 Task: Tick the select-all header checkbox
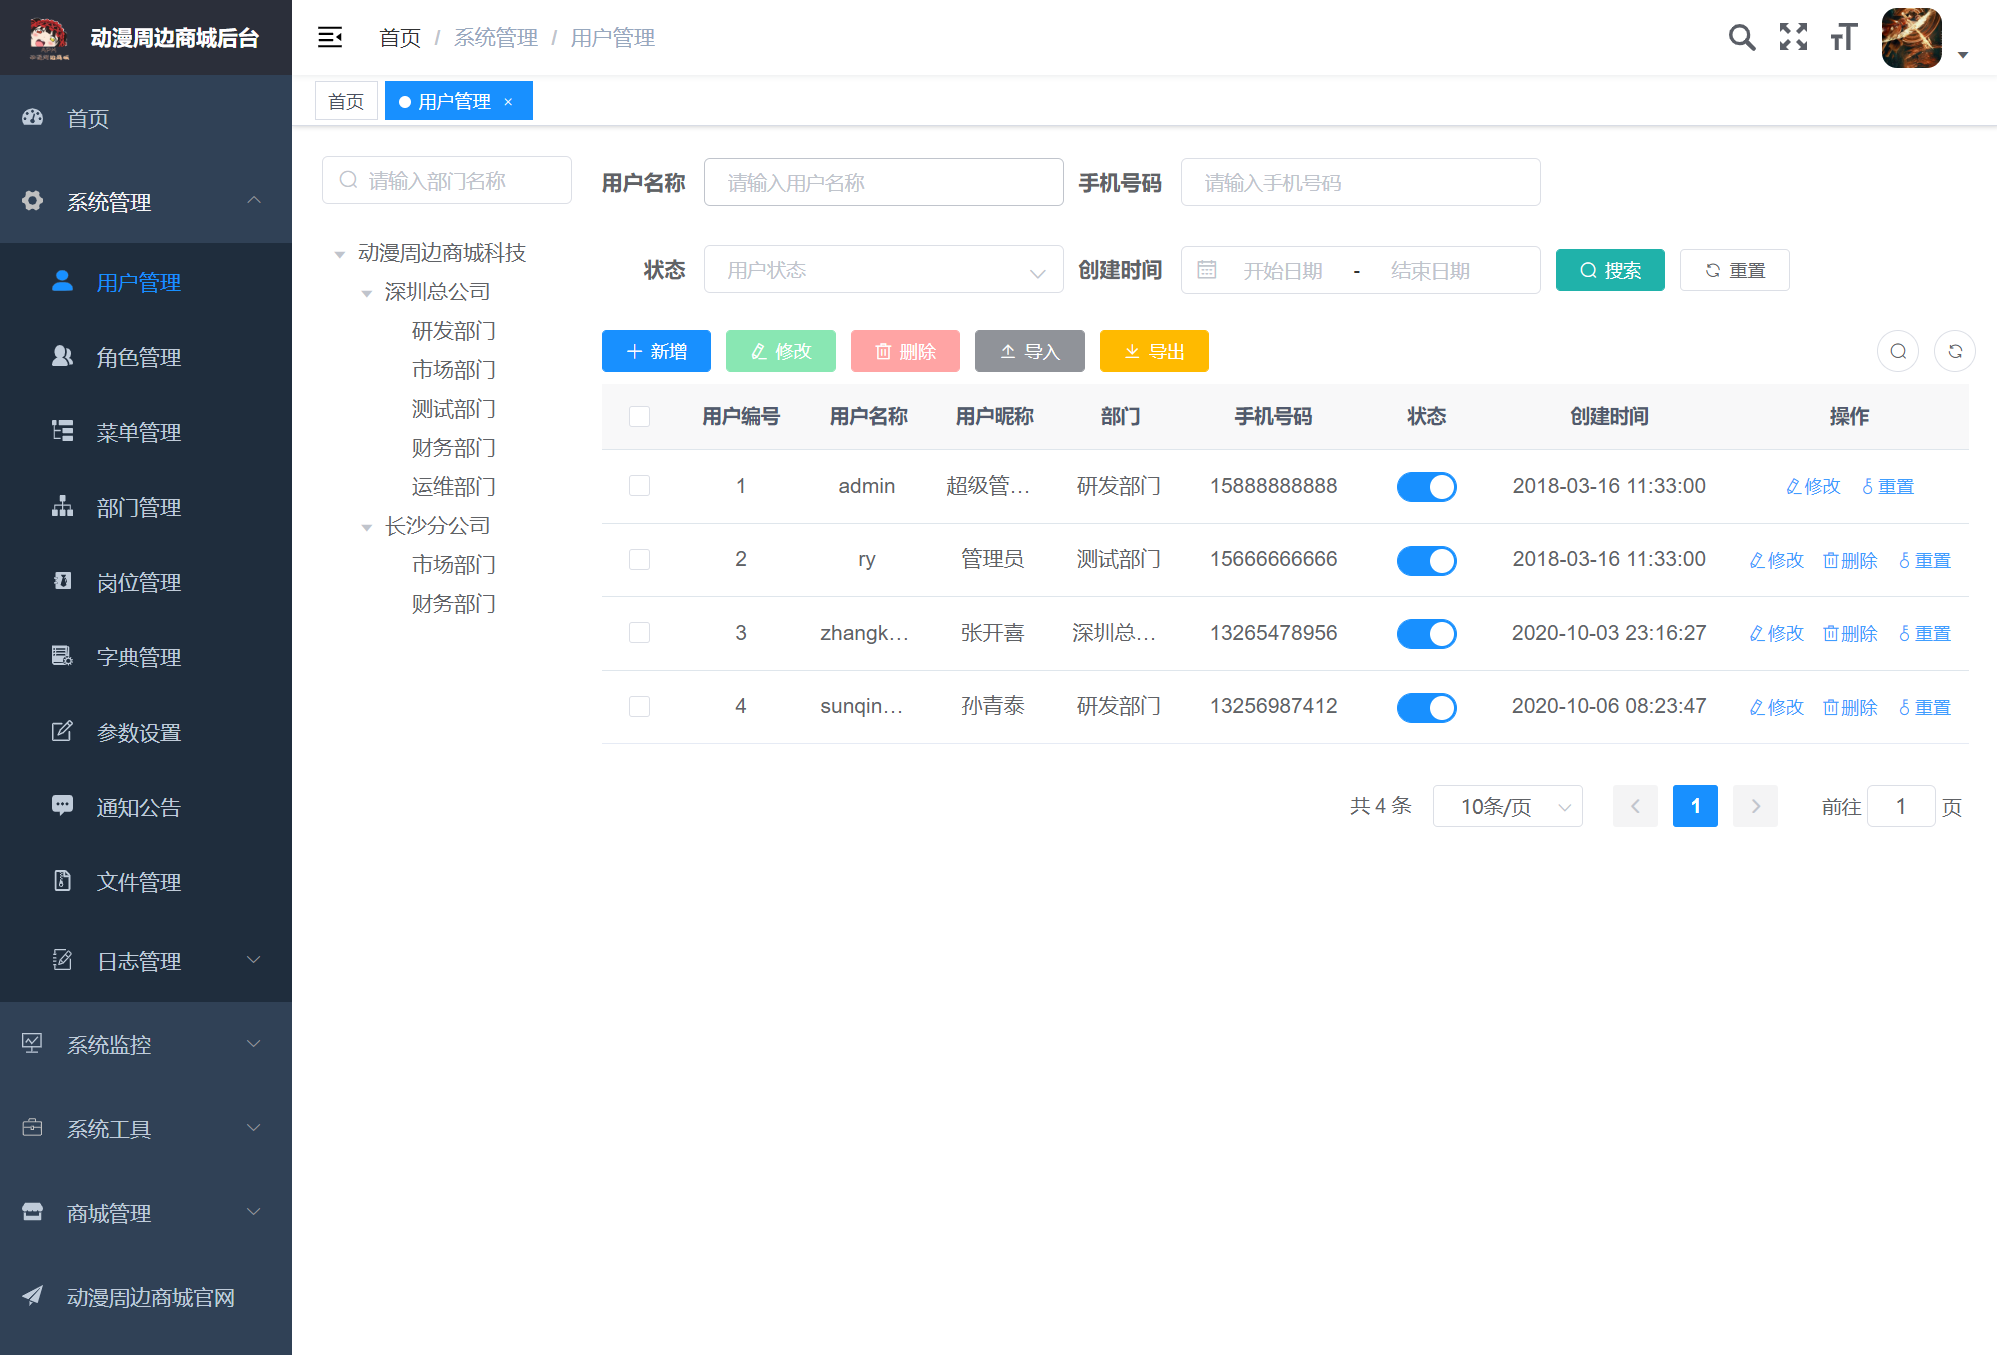pyautogui.click(x=639, y=417)
